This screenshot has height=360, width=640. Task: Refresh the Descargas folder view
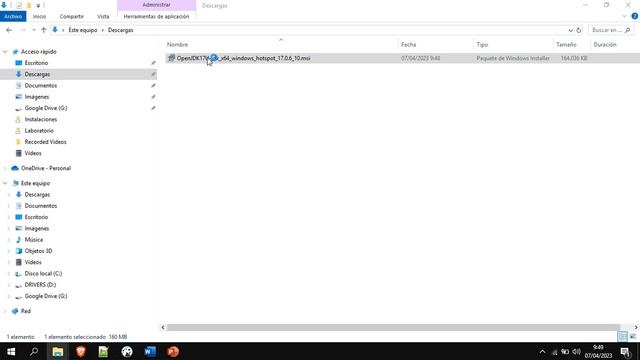[578, 30]
